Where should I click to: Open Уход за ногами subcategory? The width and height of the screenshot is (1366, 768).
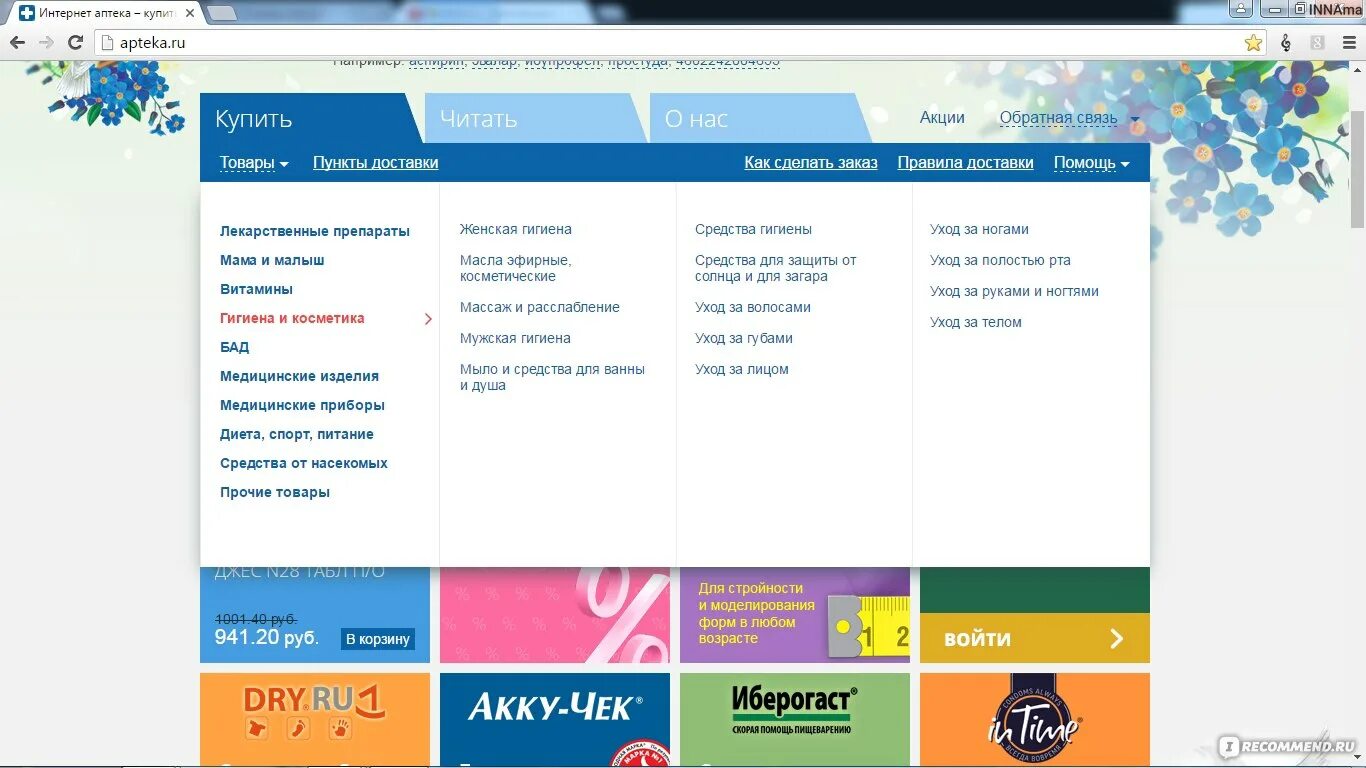click(979, 229)
